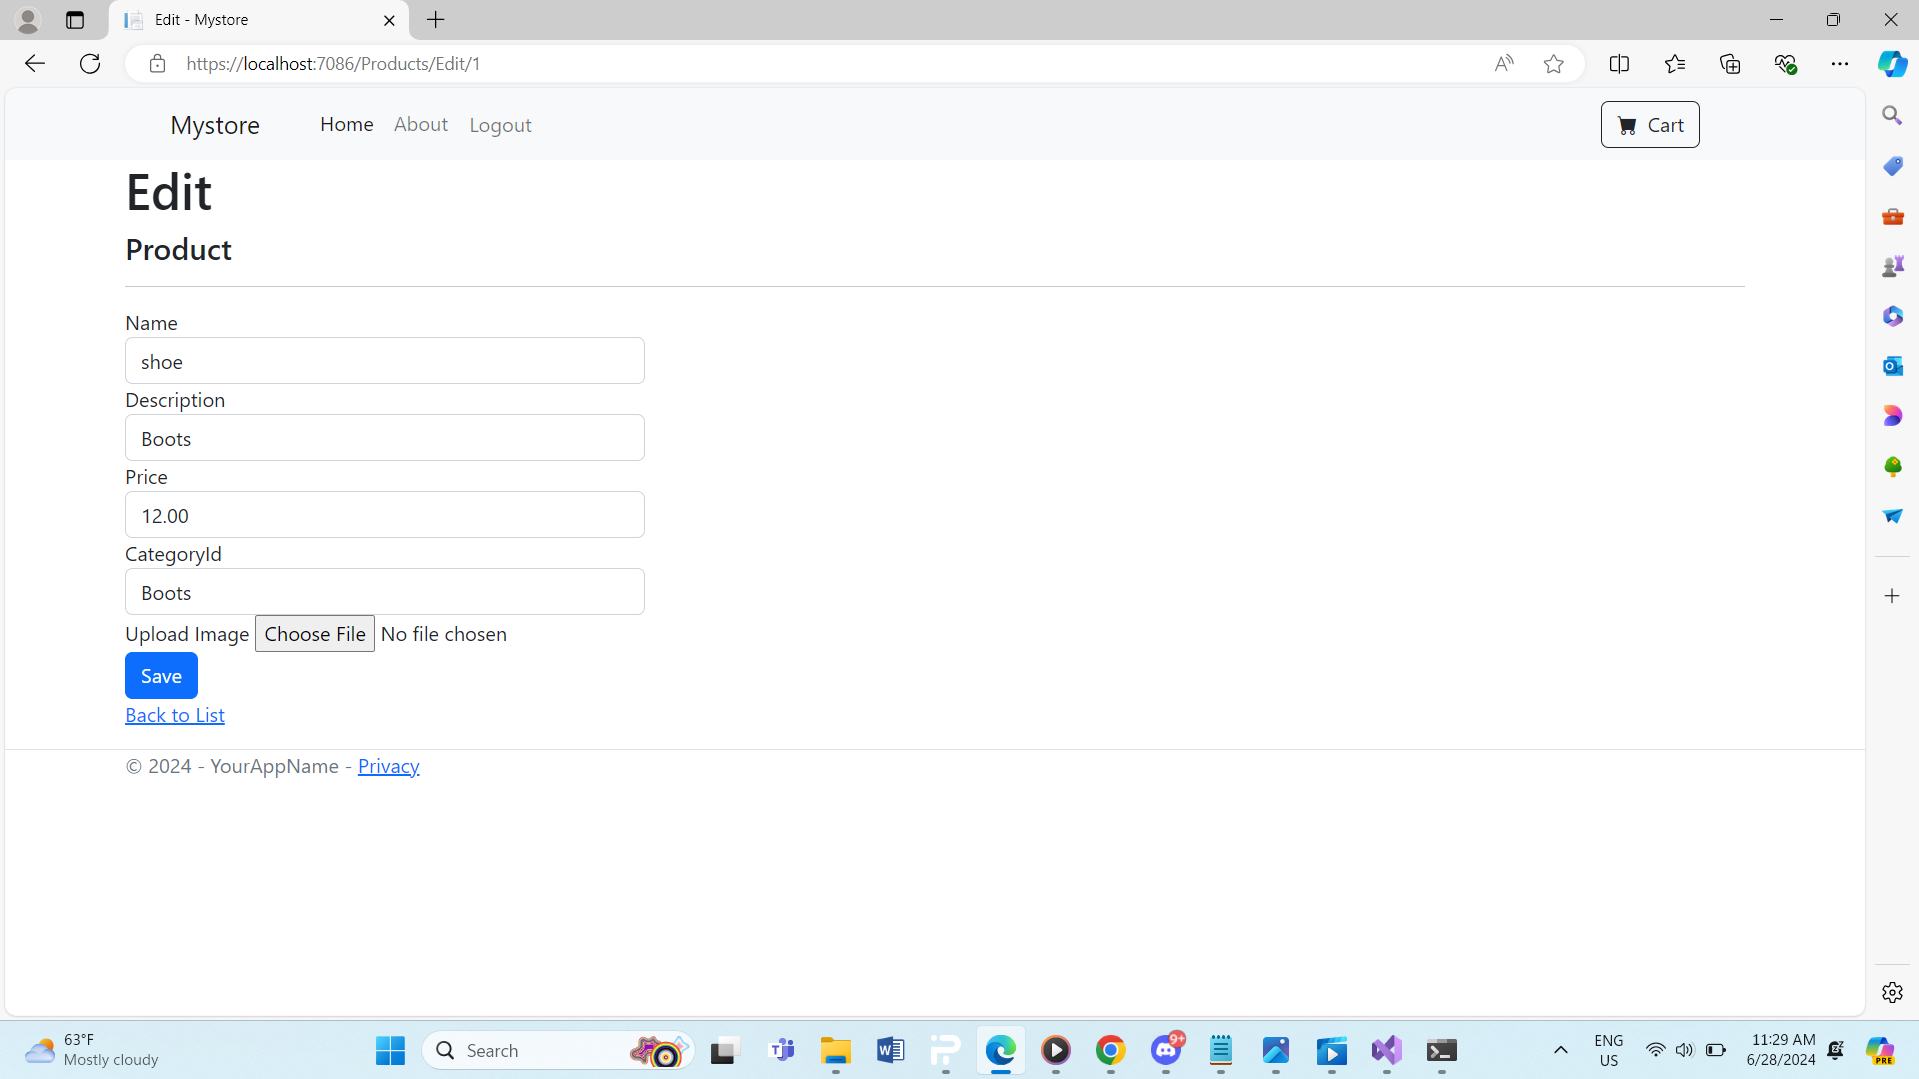1919x1079 pixels.
Task: Open a new browser tab
Action: tap(436, 20)
